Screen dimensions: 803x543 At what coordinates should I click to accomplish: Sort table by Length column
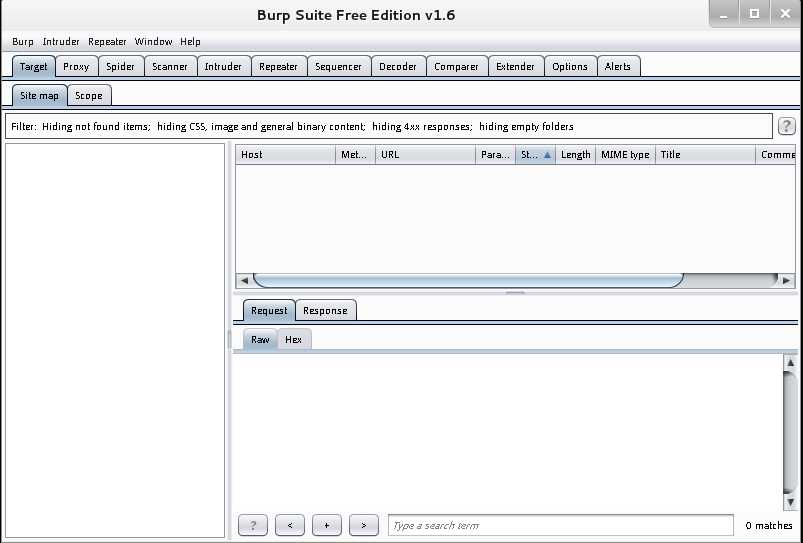576,155
